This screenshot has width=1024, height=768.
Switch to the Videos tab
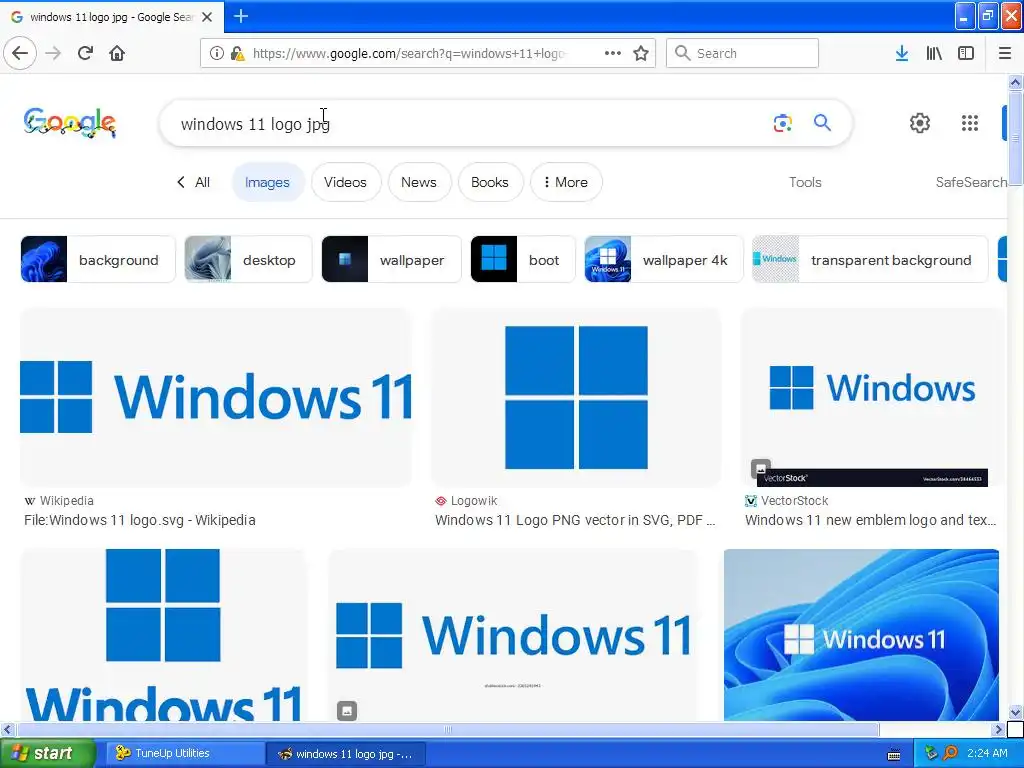[x=345, y=182]
